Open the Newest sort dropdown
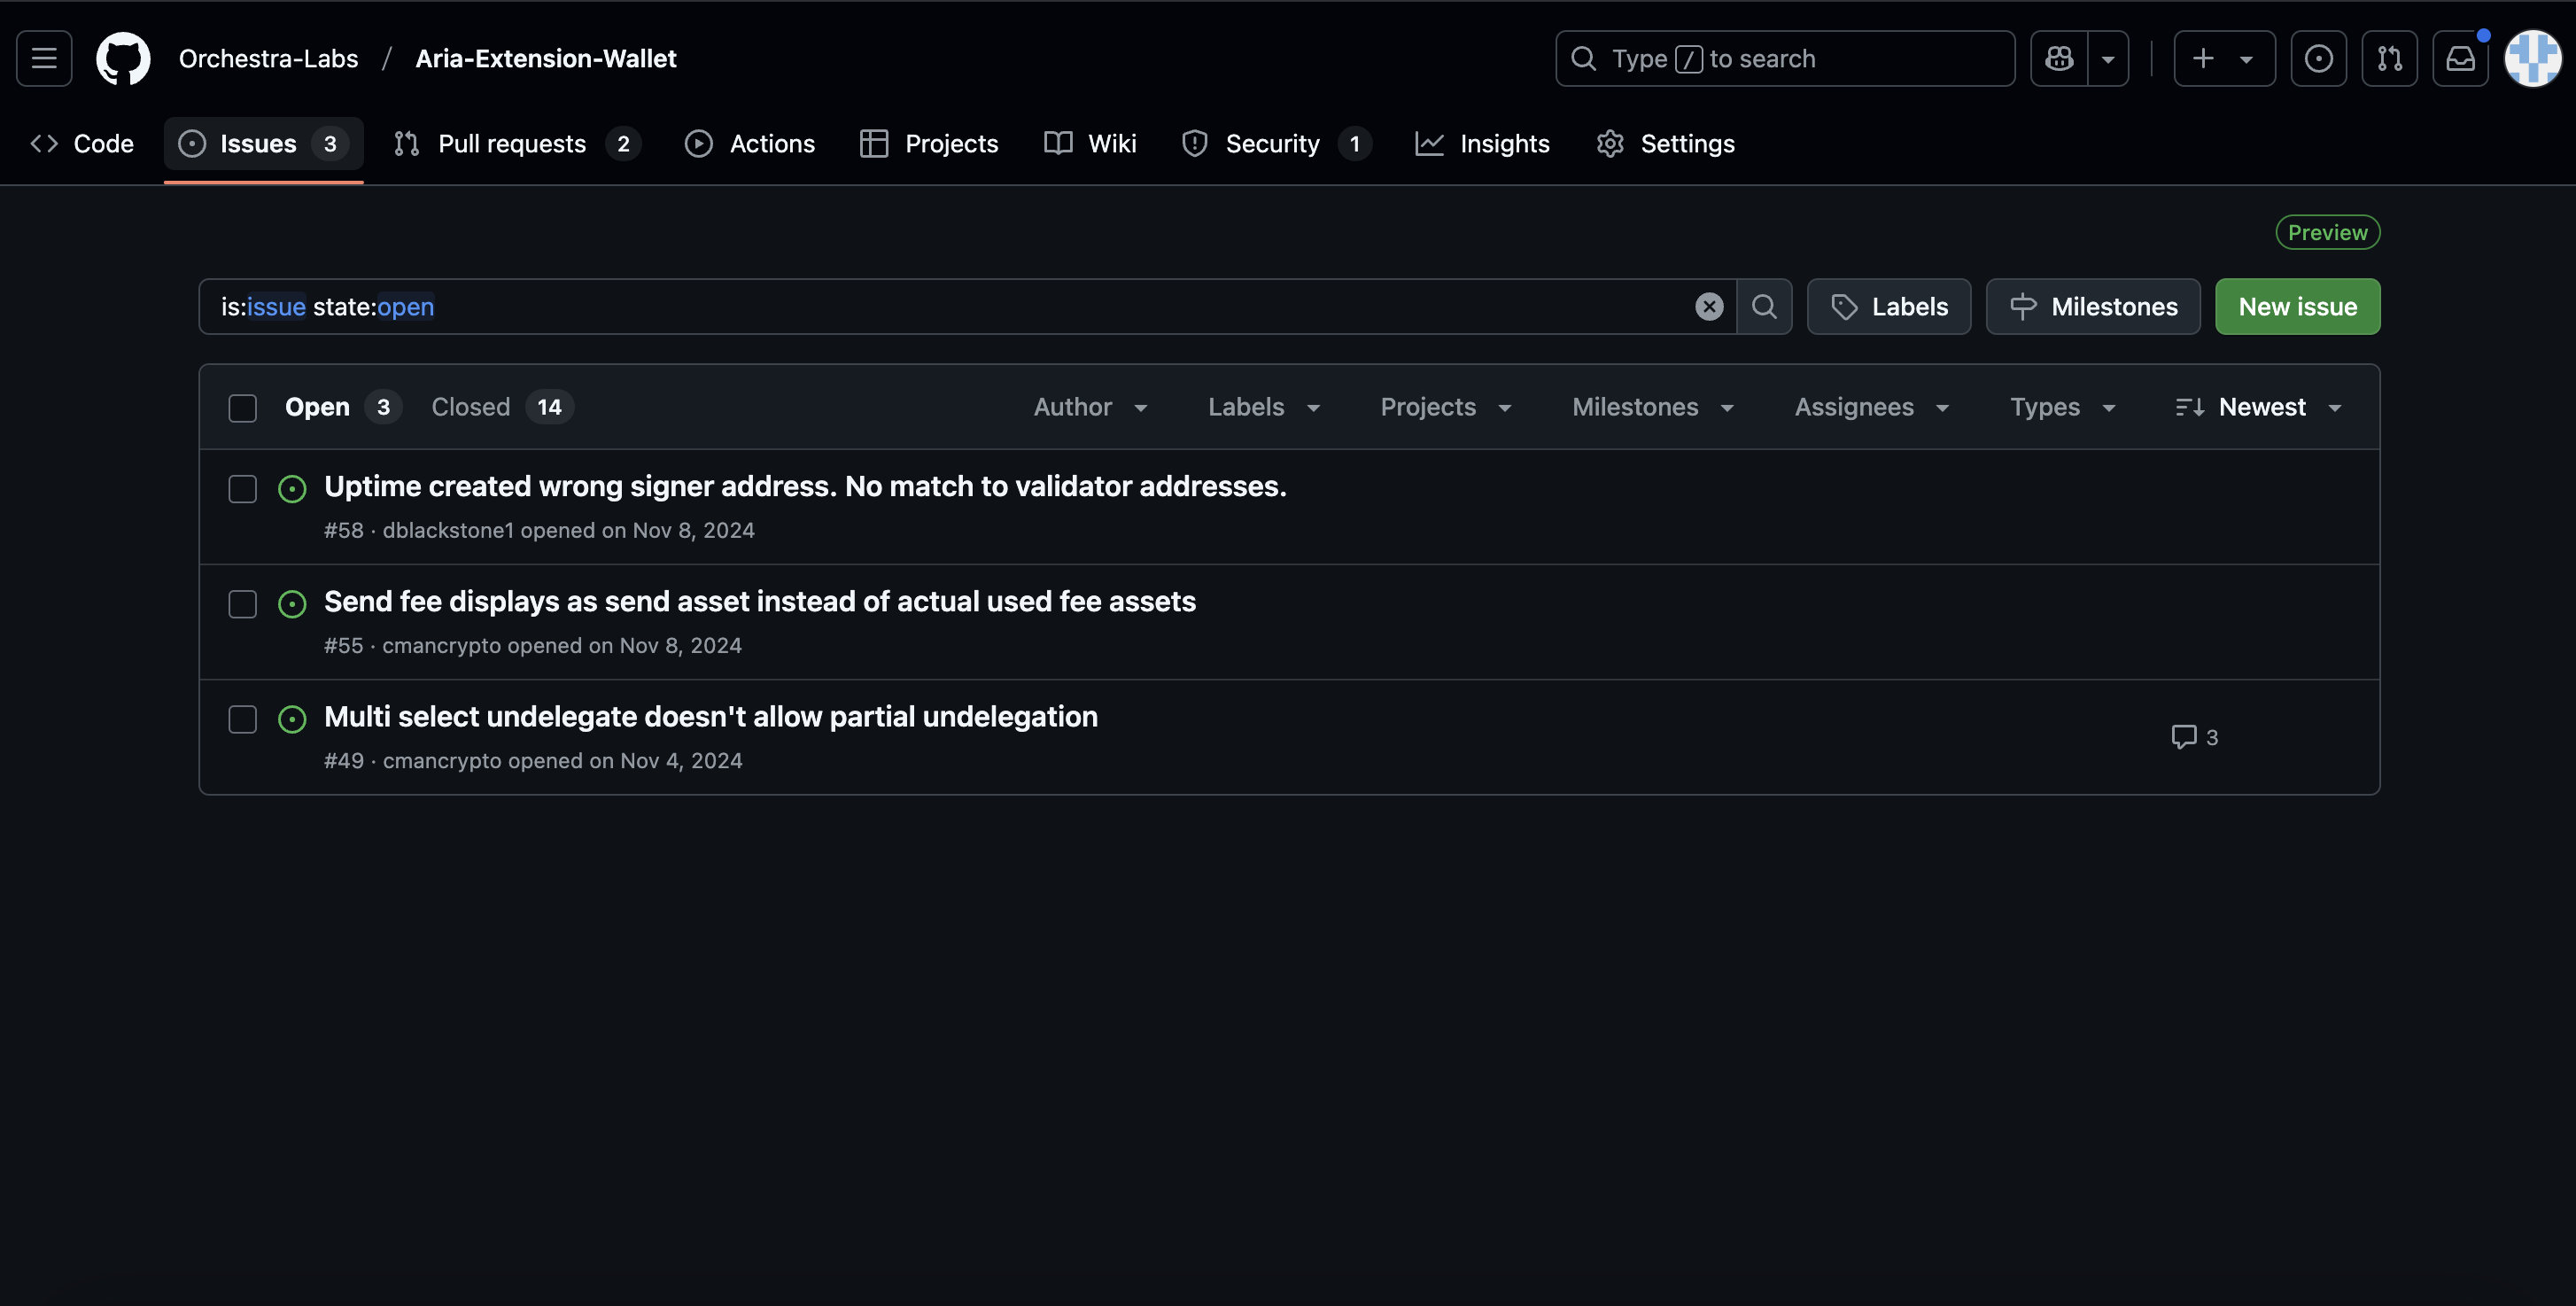2576x1306 pixels. (2259, 407)
